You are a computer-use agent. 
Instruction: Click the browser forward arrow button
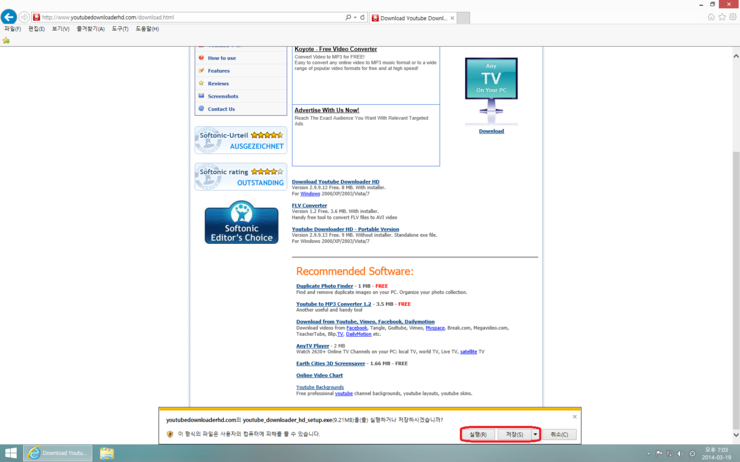[x=24, y=17]
